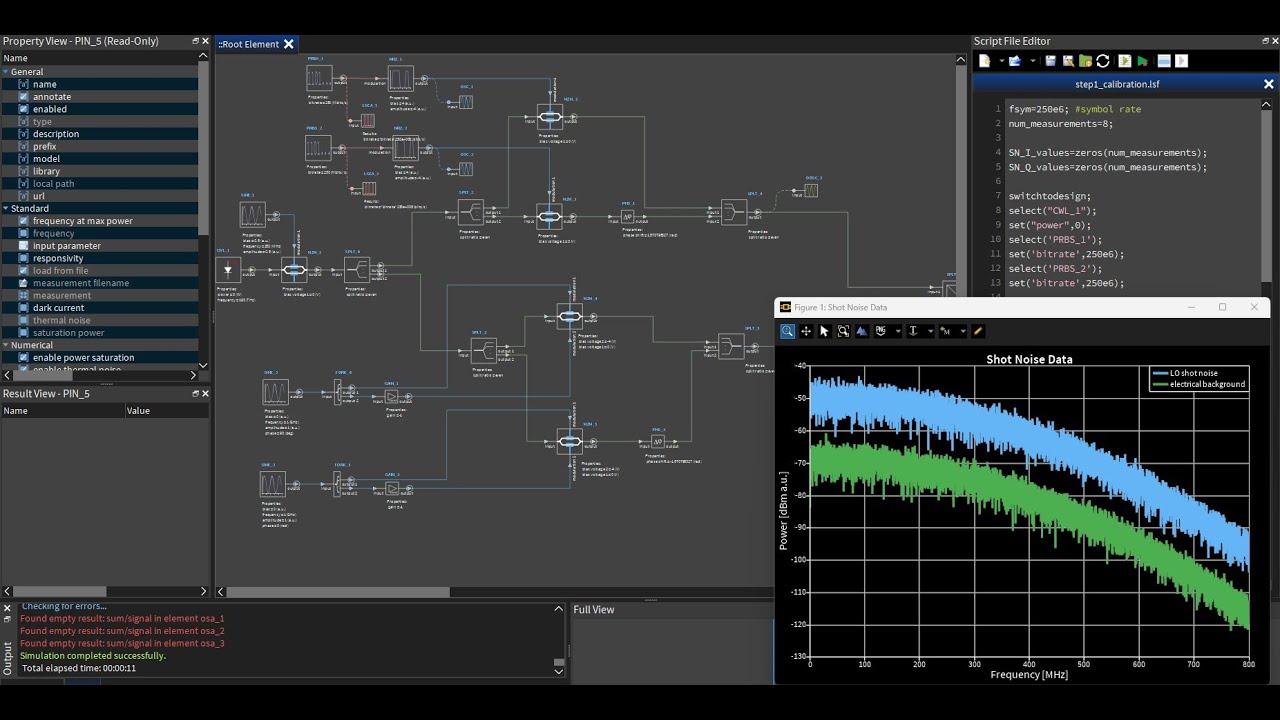The width and height of the screenshot is (1280, 720).
Task: Click Property View scroll-down arrow
Action: [203, 365]
